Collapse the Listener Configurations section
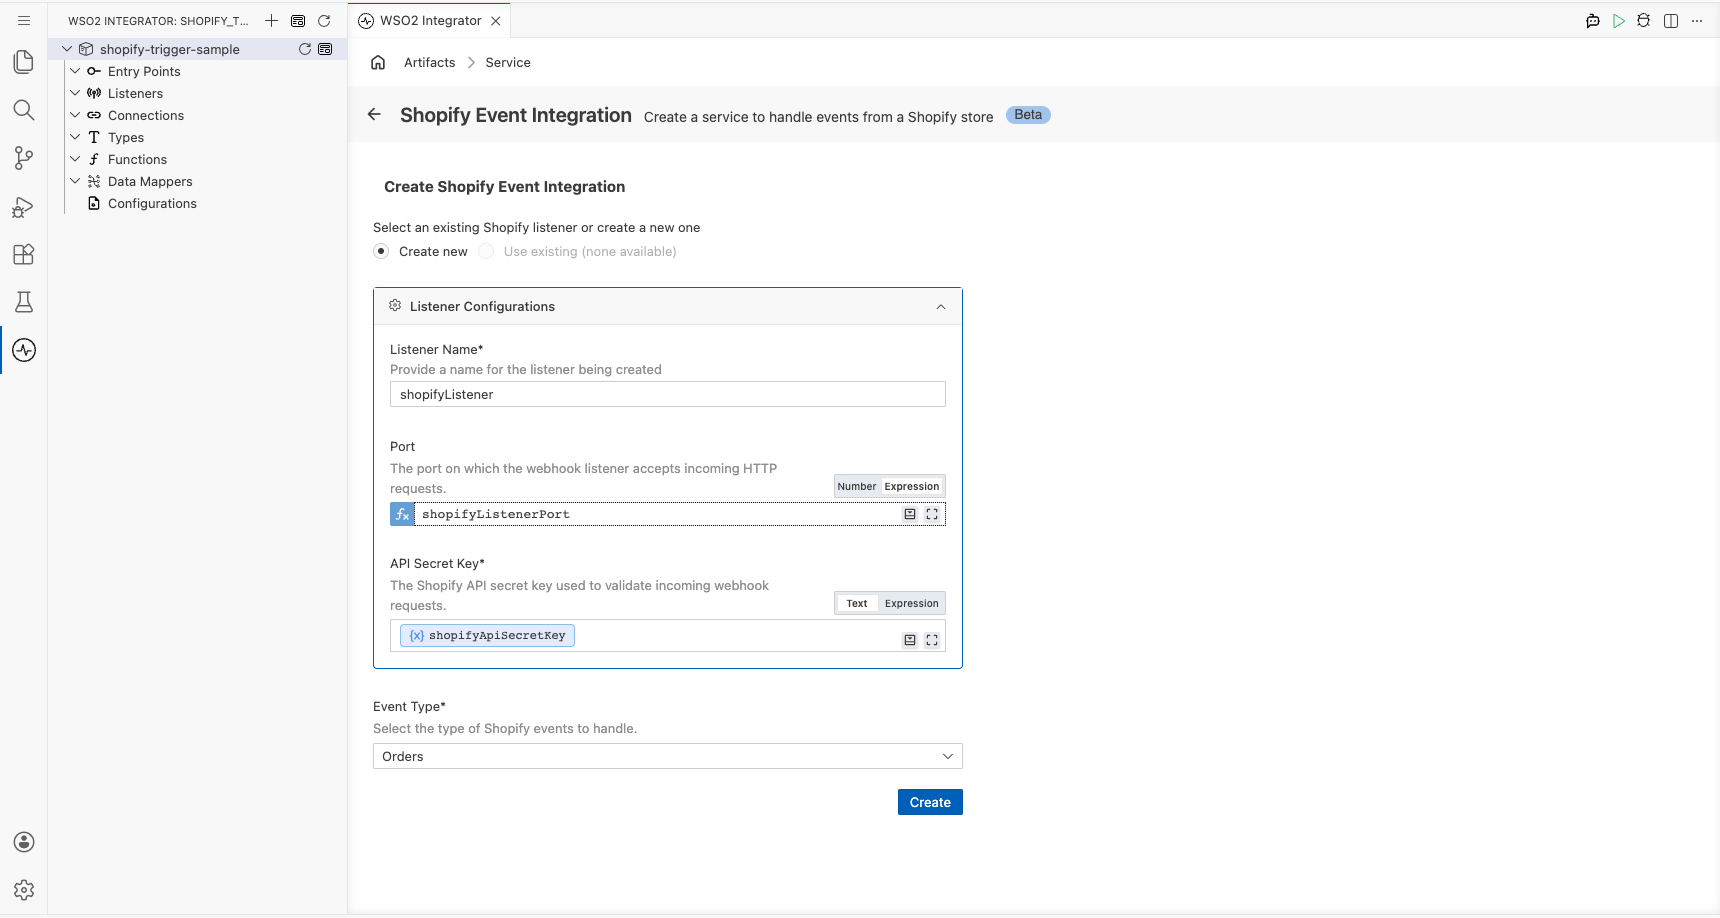 point(941,307)
